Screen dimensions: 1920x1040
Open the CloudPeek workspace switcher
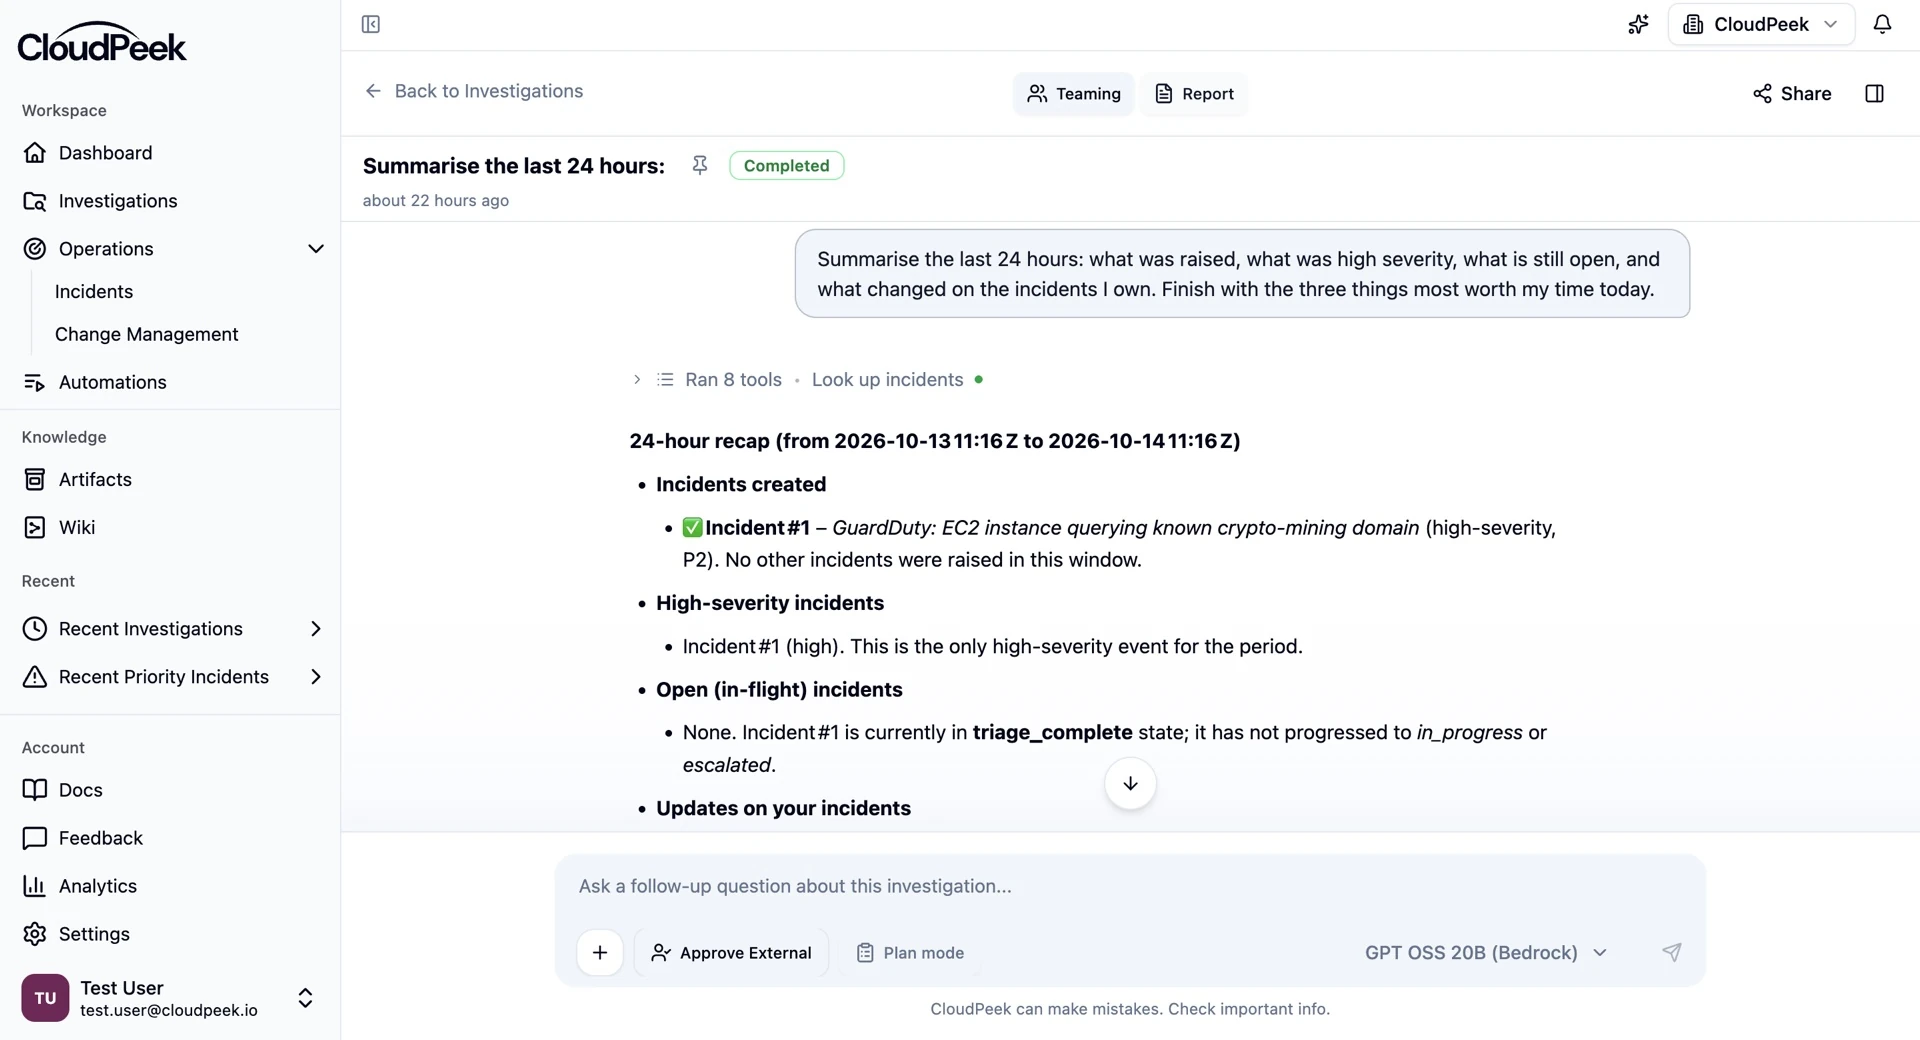(x=1761, y=24)
